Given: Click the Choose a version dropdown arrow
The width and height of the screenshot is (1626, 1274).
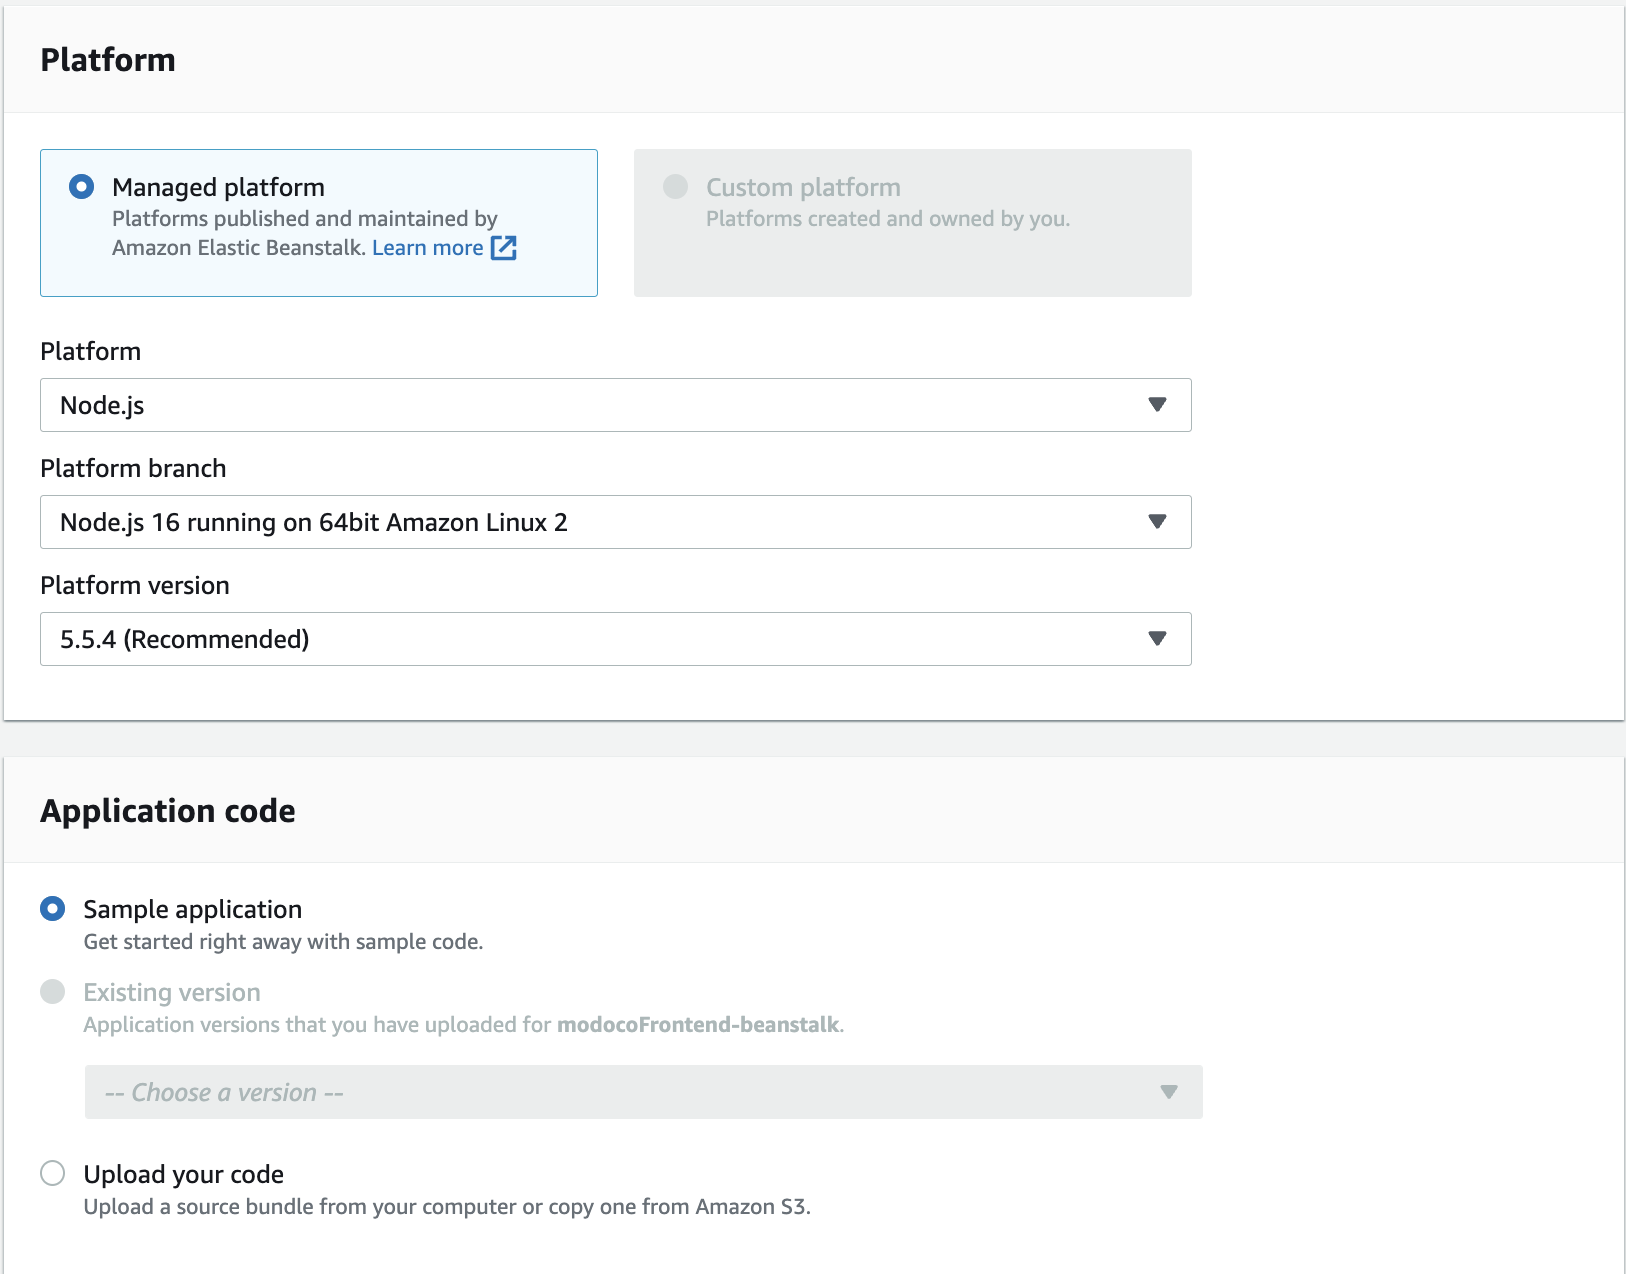Looking at the screenshot, I should click(1168, 1092).
